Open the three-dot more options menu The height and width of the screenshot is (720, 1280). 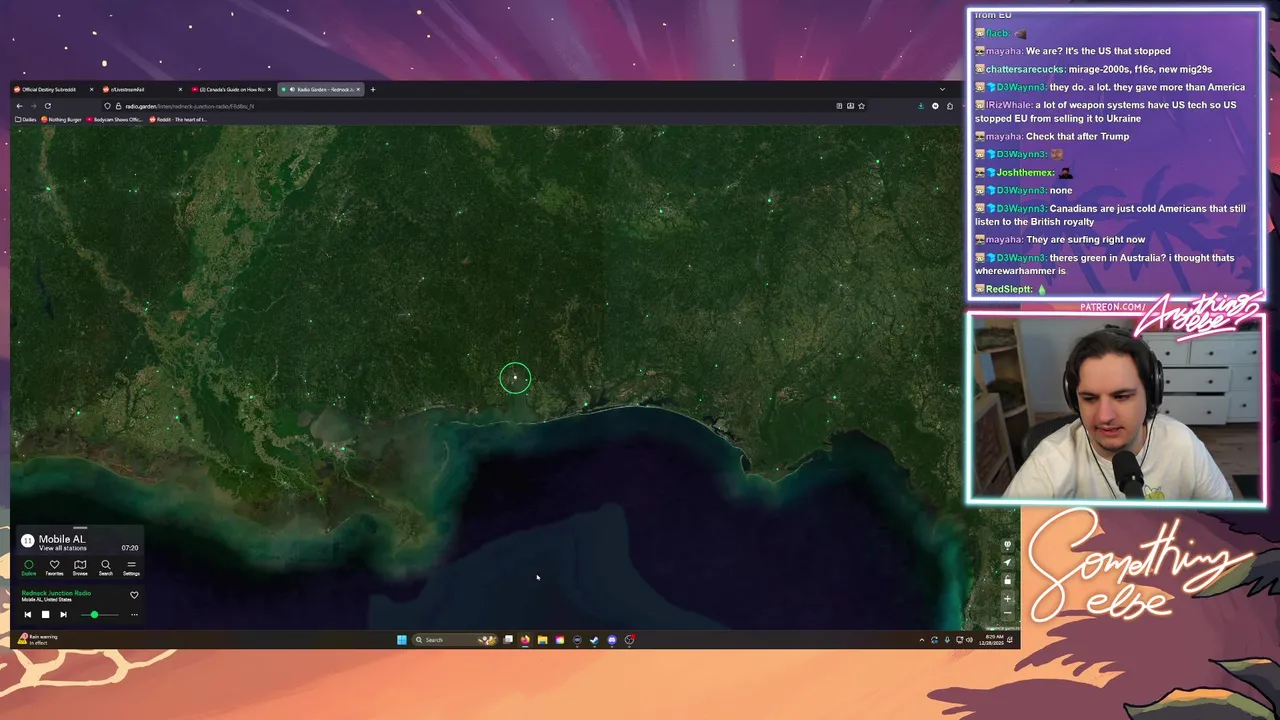tap(134, 615)
